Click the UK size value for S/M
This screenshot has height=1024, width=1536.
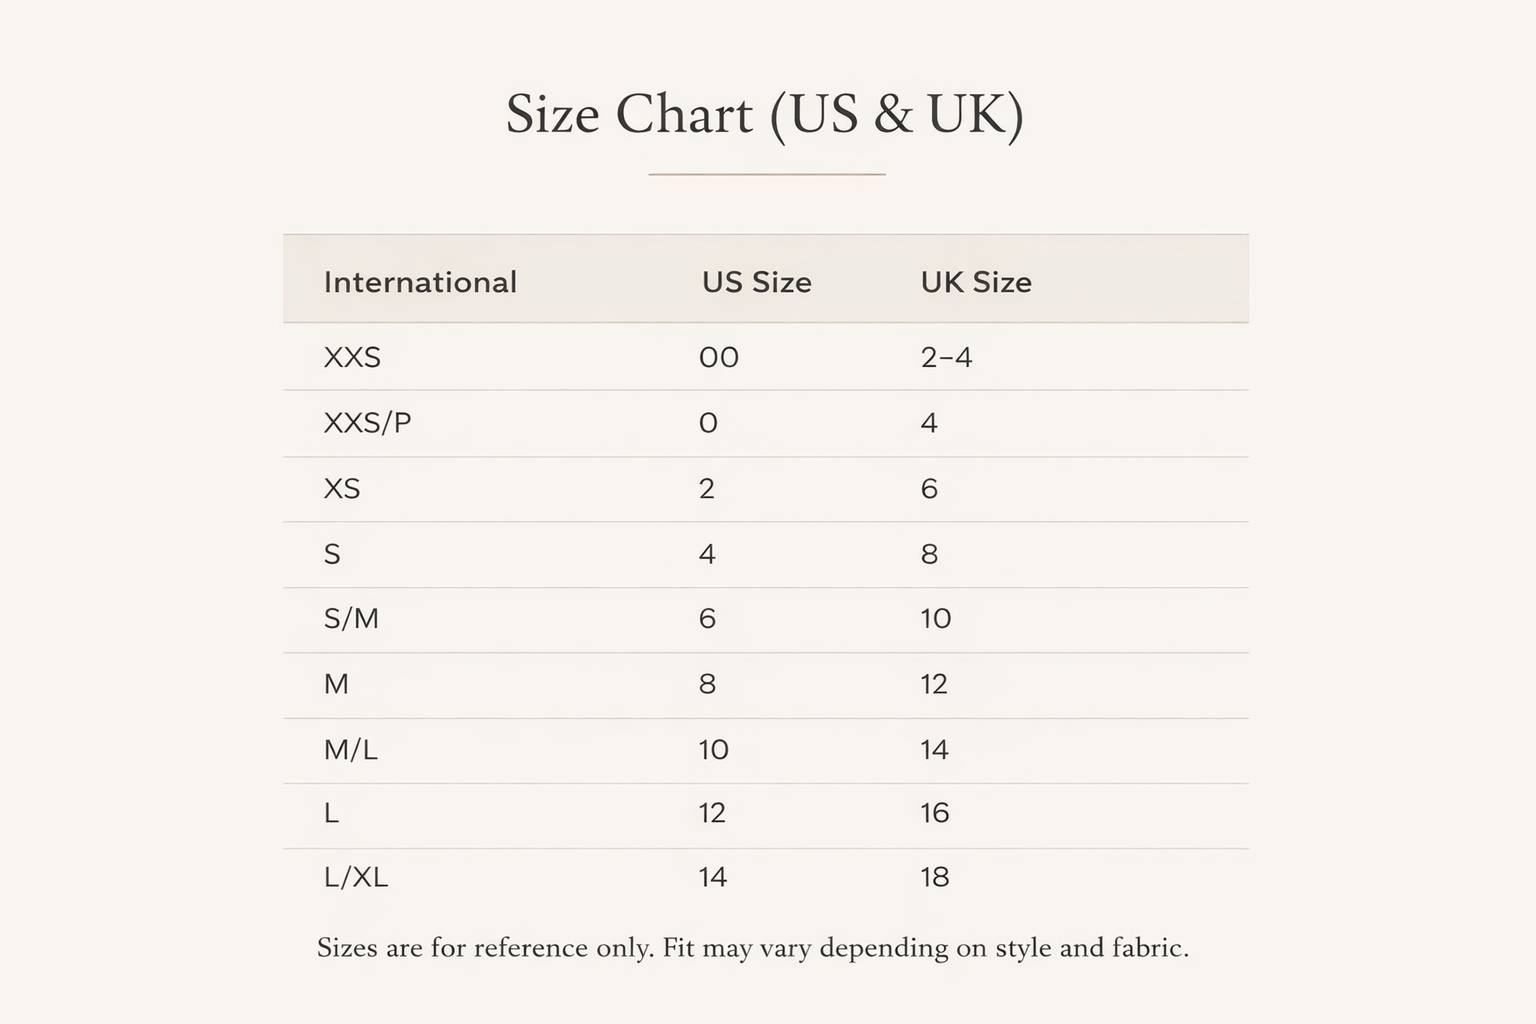[x=936, y=619]
